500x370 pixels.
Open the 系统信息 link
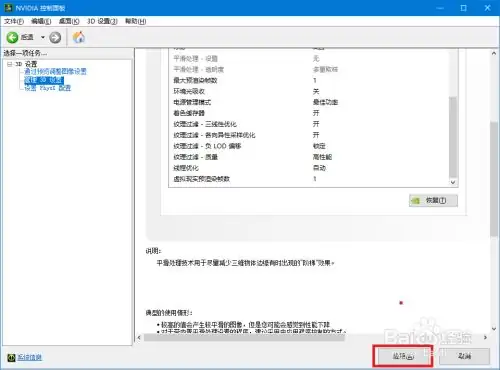coord(30,357)
